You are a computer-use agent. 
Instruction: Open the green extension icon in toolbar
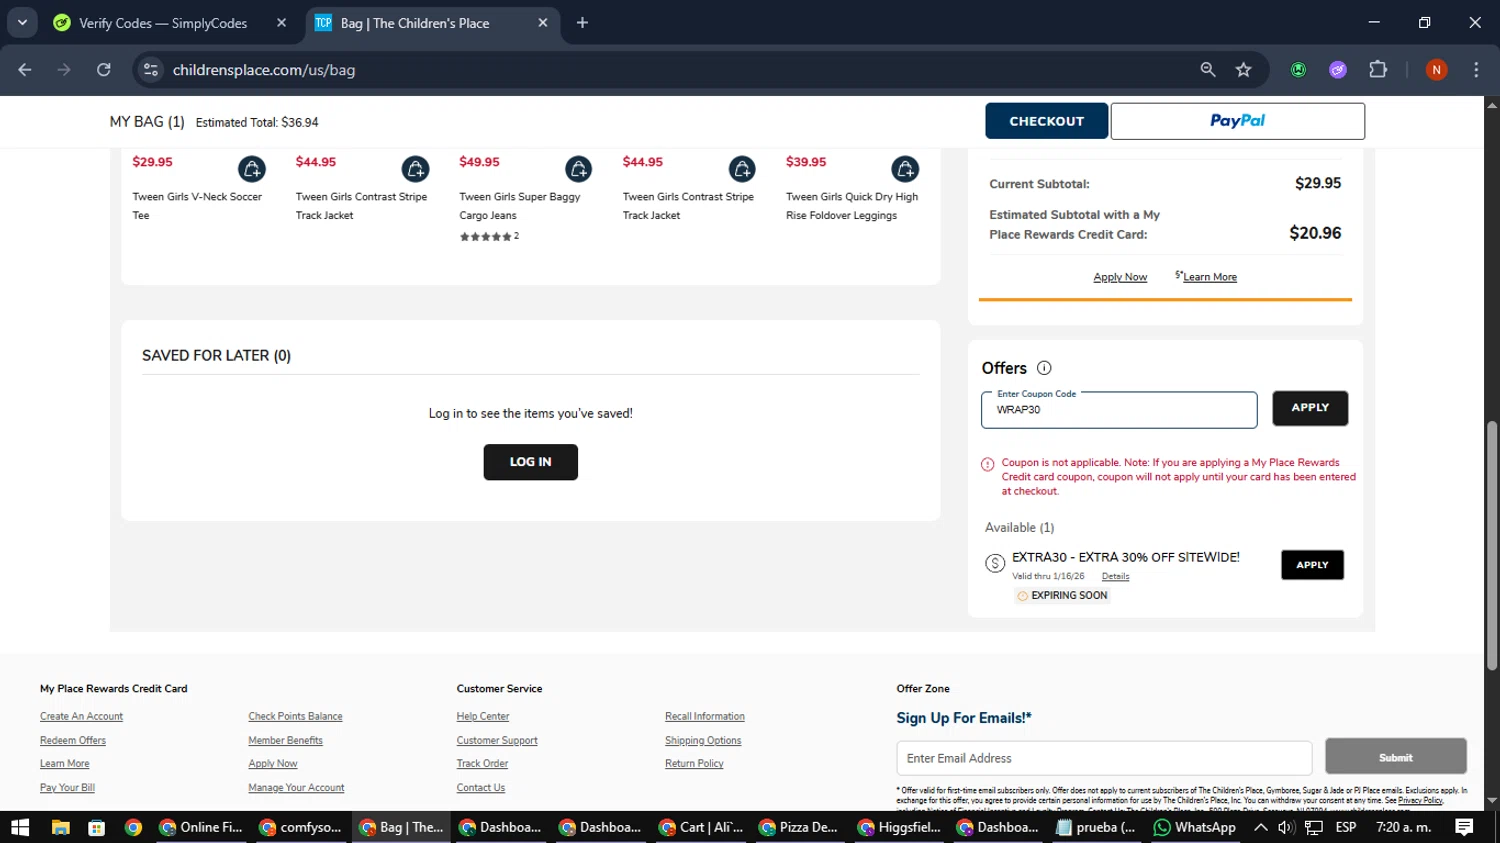[1298, 69]
